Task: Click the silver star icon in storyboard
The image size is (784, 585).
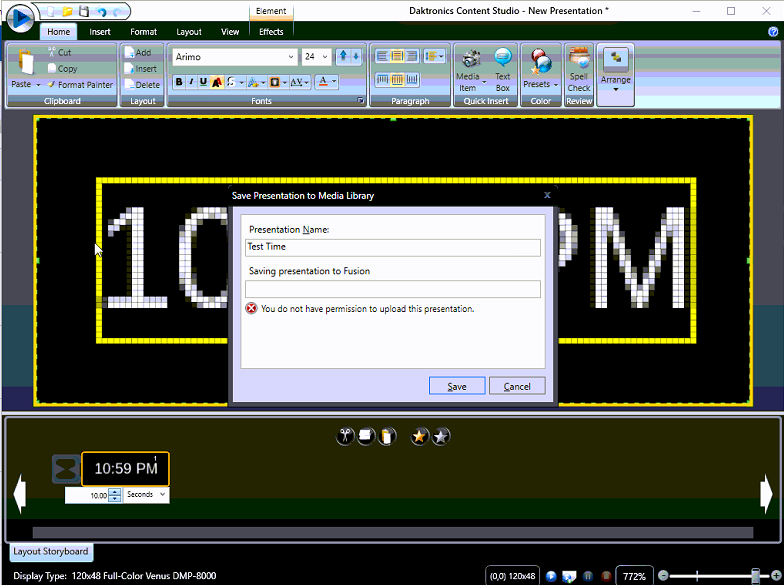Action: coord(440,436)
